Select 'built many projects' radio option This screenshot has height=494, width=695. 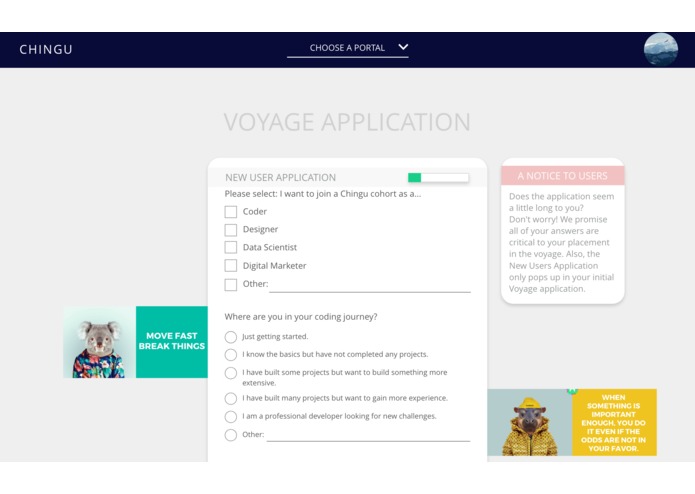click(230, 398)
